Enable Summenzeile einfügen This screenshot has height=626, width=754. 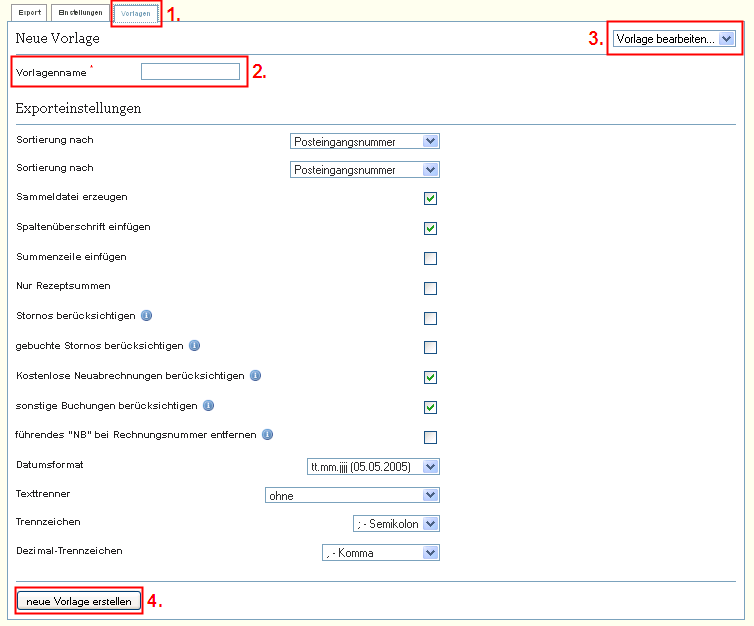430,258
